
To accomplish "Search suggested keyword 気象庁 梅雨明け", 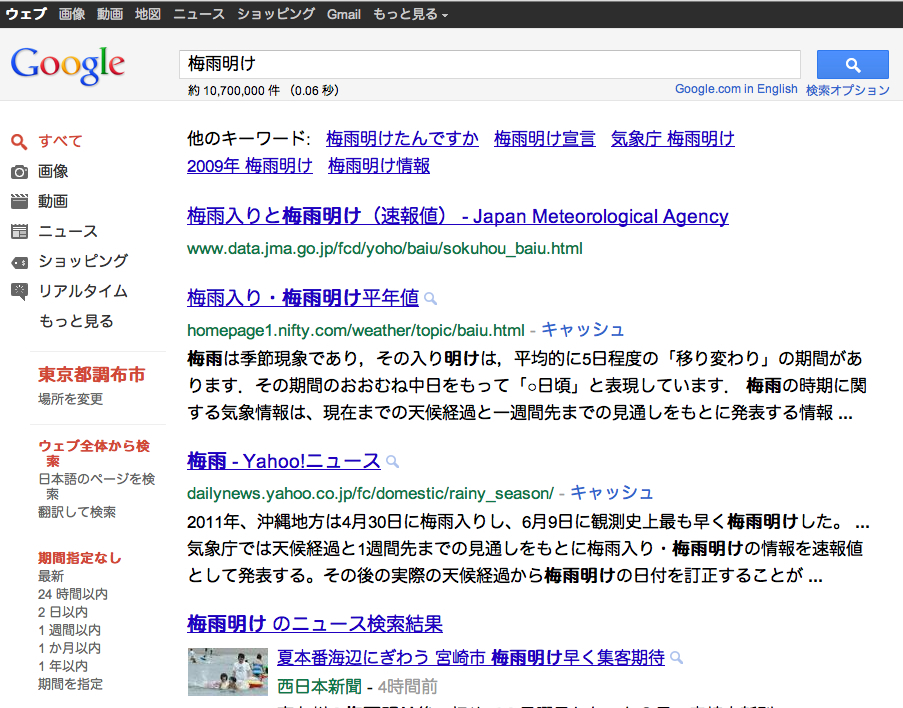I will (673, 139).
